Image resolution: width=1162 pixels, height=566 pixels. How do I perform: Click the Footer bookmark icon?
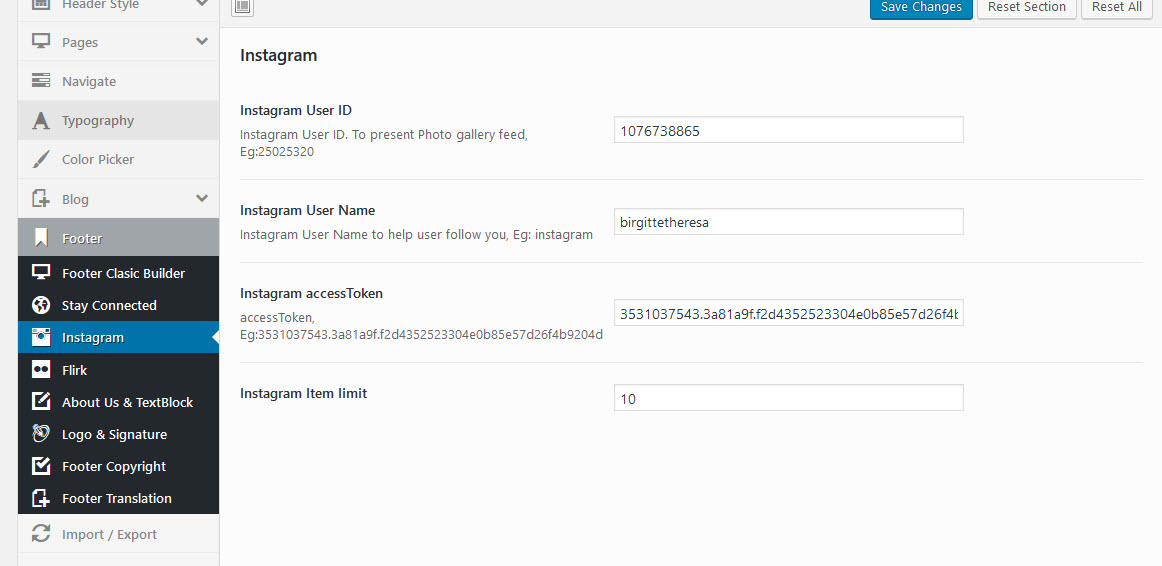tap(42, 238)
